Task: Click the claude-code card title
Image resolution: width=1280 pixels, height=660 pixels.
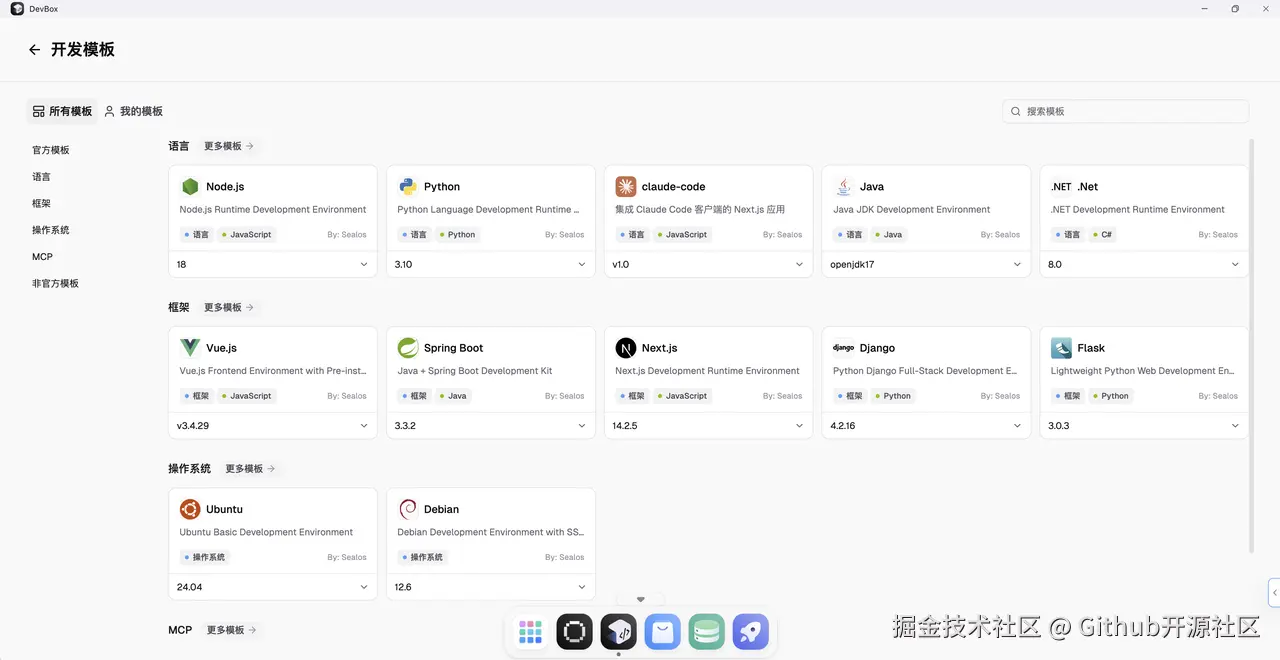Action: [673, 187]
